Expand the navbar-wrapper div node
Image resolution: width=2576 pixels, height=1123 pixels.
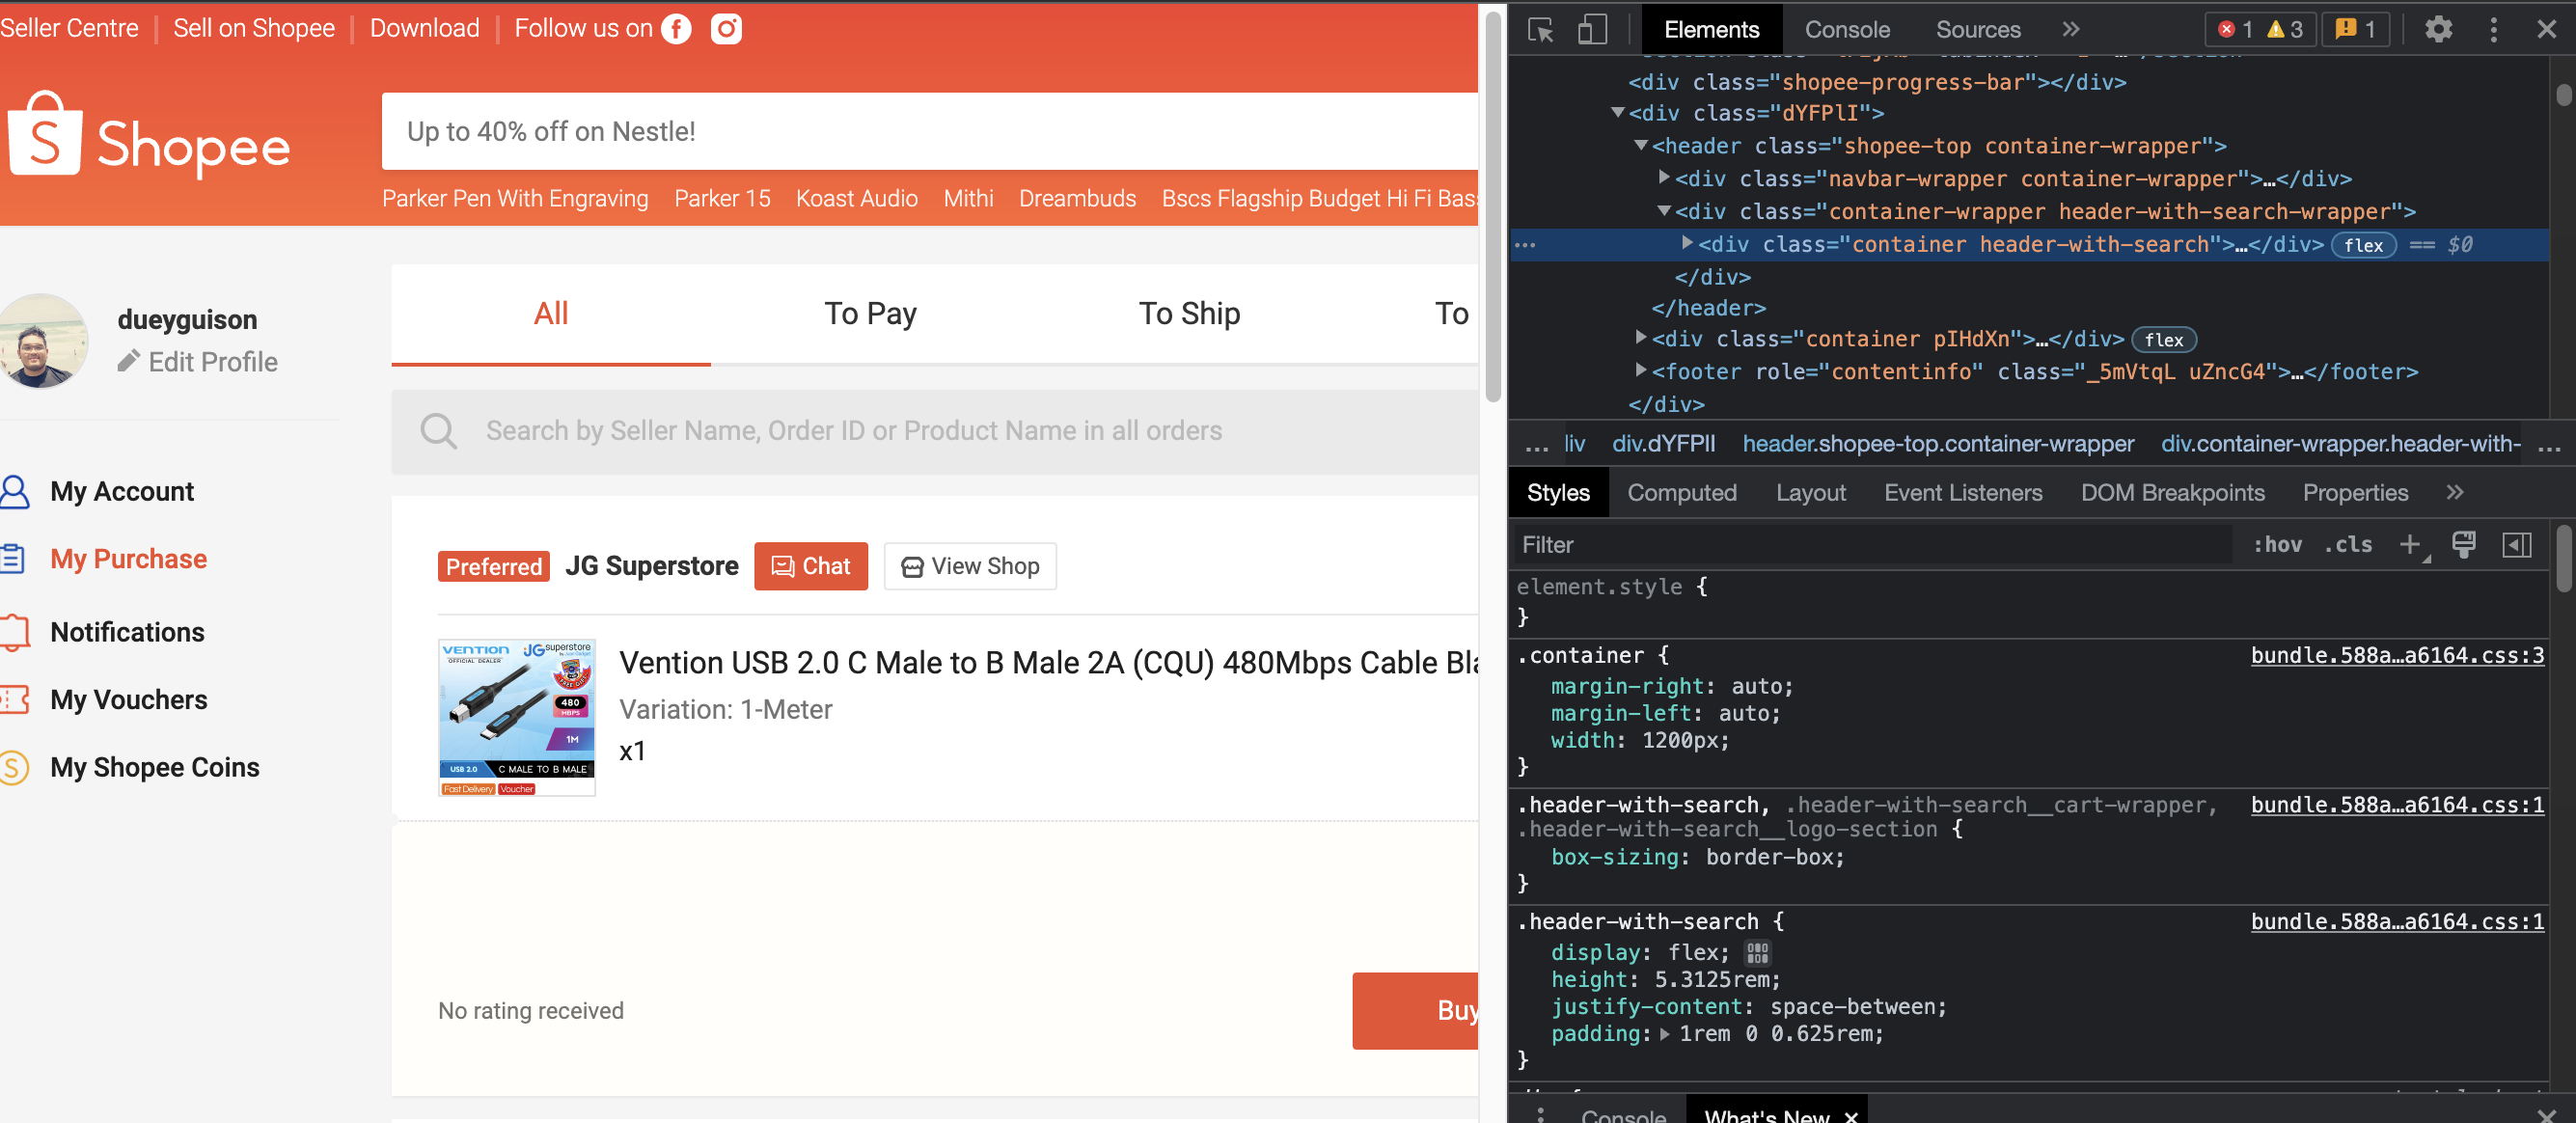[x=1663, y=177]
